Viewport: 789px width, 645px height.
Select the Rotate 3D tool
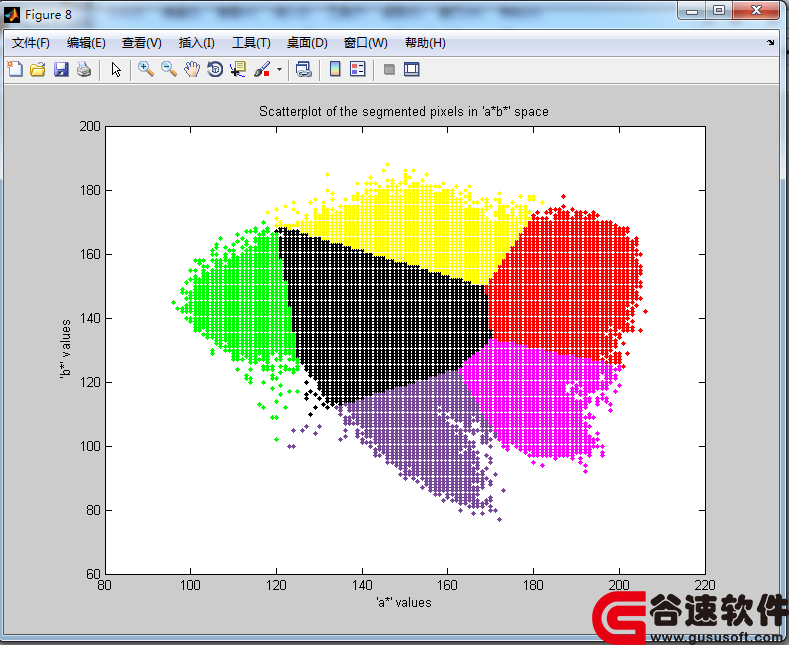tap(215, 69)
